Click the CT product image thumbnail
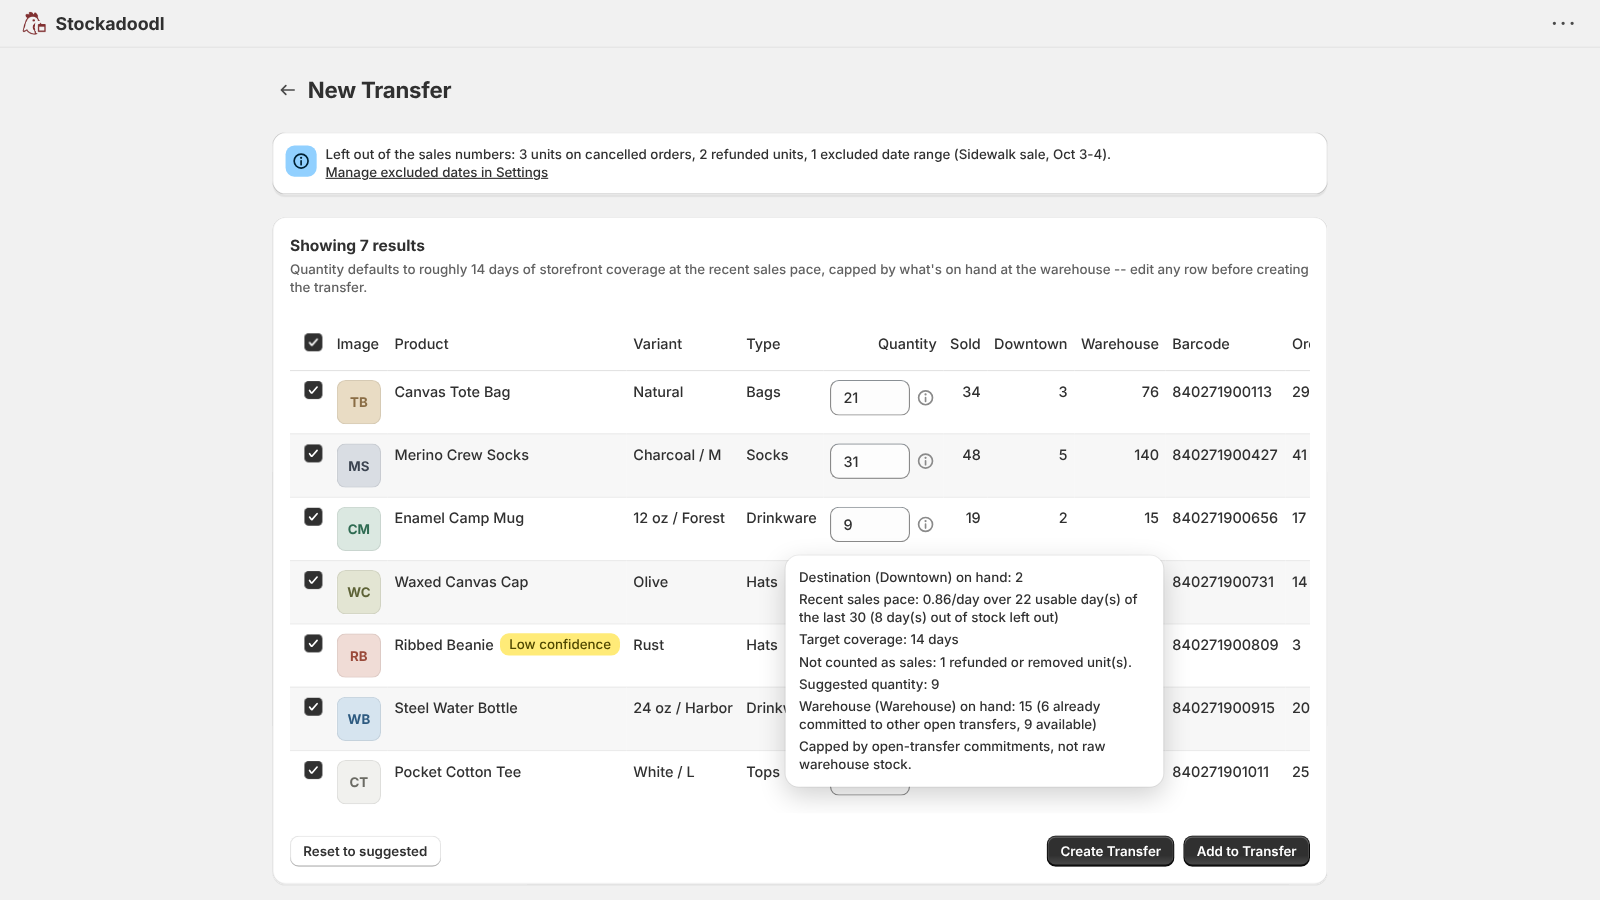This screenshot has height=900, width=1600. (359, 782)
